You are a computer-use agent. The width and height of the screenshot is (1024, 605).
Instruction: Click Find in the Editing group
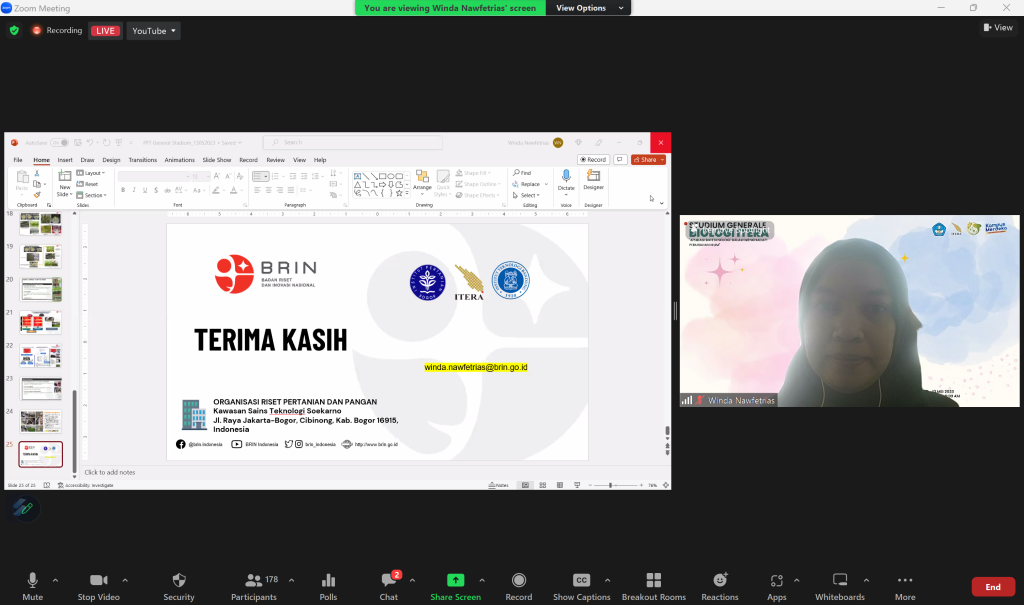[522, 173]
